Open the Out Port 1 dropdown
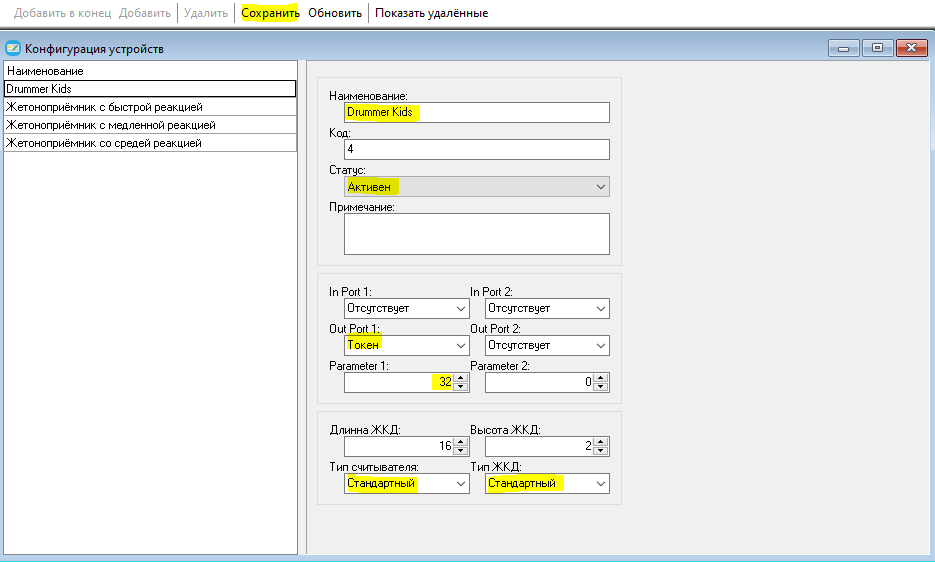Image resolution: width=935 pixels, height=562 pixels. click(x=407, y=345)
